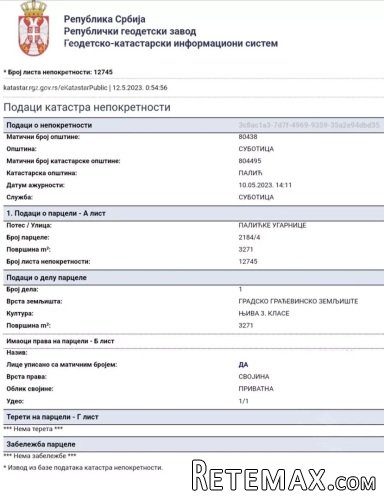384x500 pixels.
Task: Click the 'Катастарска општина:' label
Action: [41, 173]
